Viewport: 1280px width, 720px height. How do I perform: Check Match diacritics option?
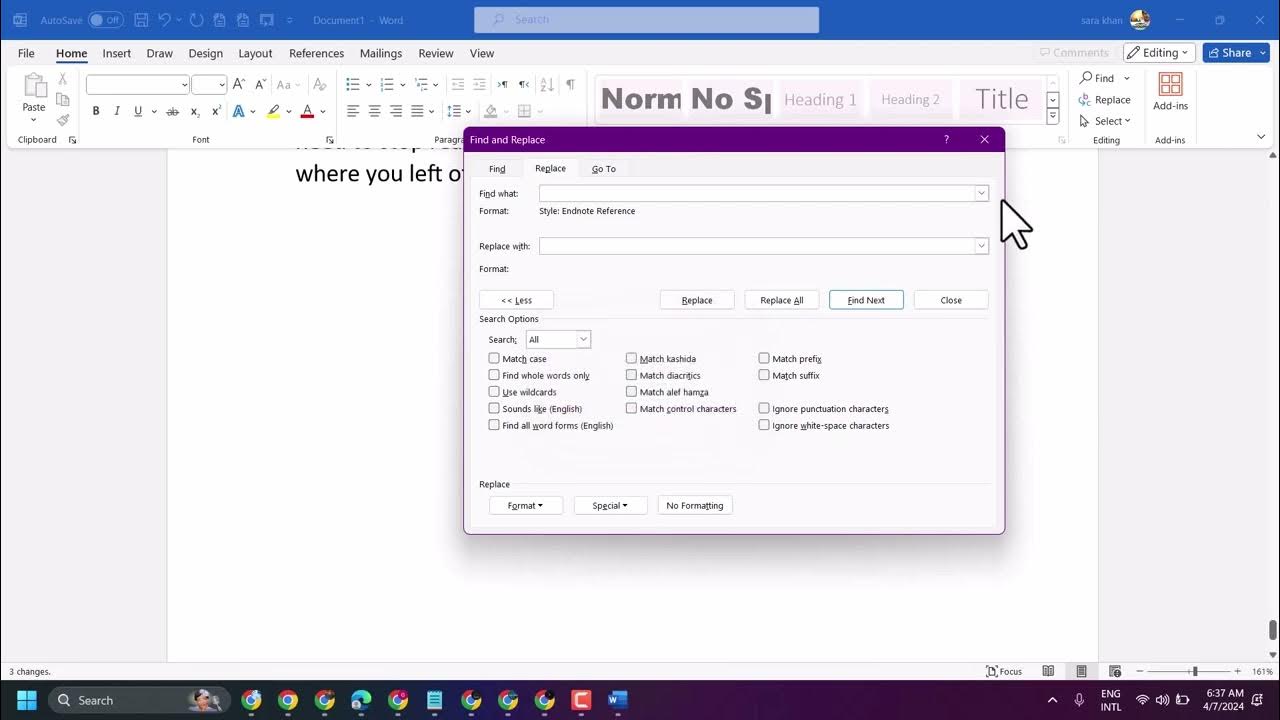[x=631, y=375]
